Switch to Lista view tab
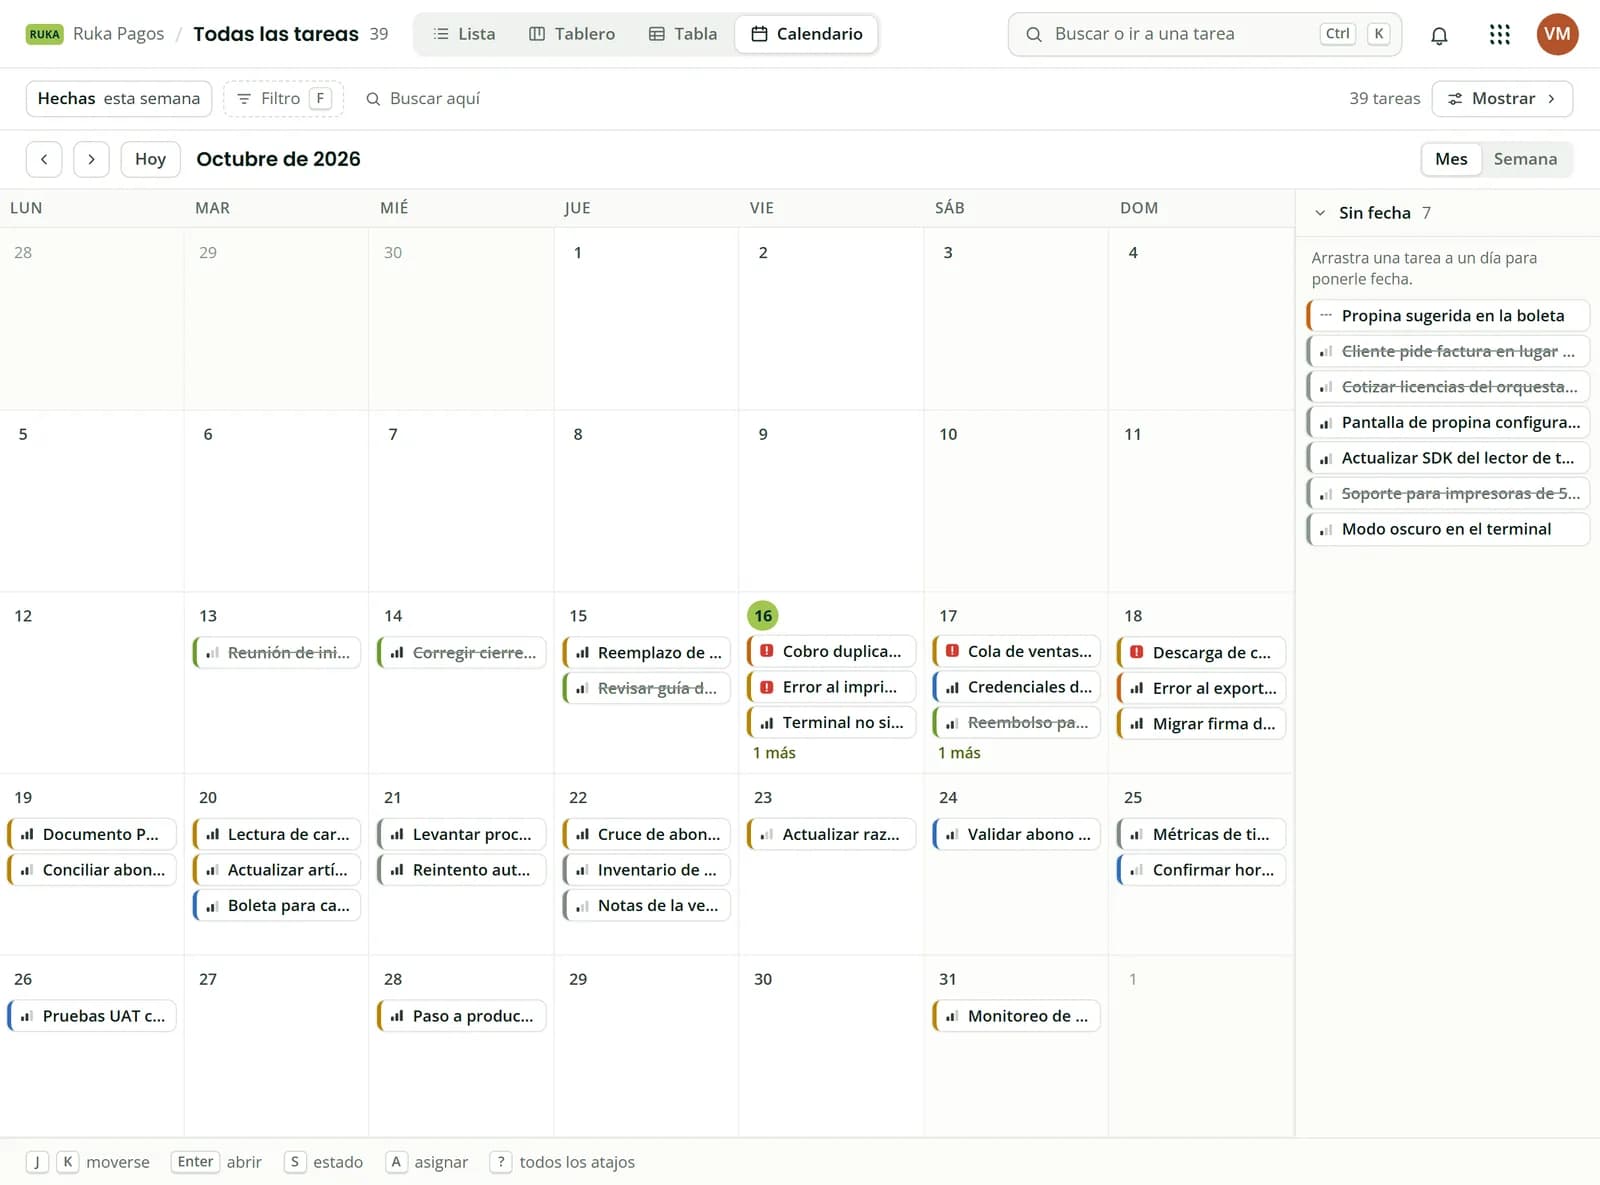1600x1185 pixels. pos(464,34)
